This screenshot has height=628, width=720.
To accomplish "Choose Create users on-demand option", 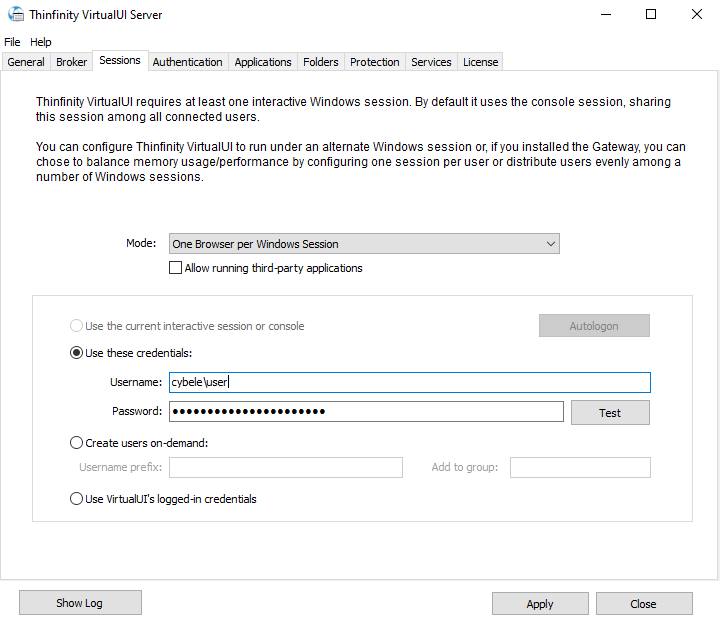I will click(x=76, y=443).
